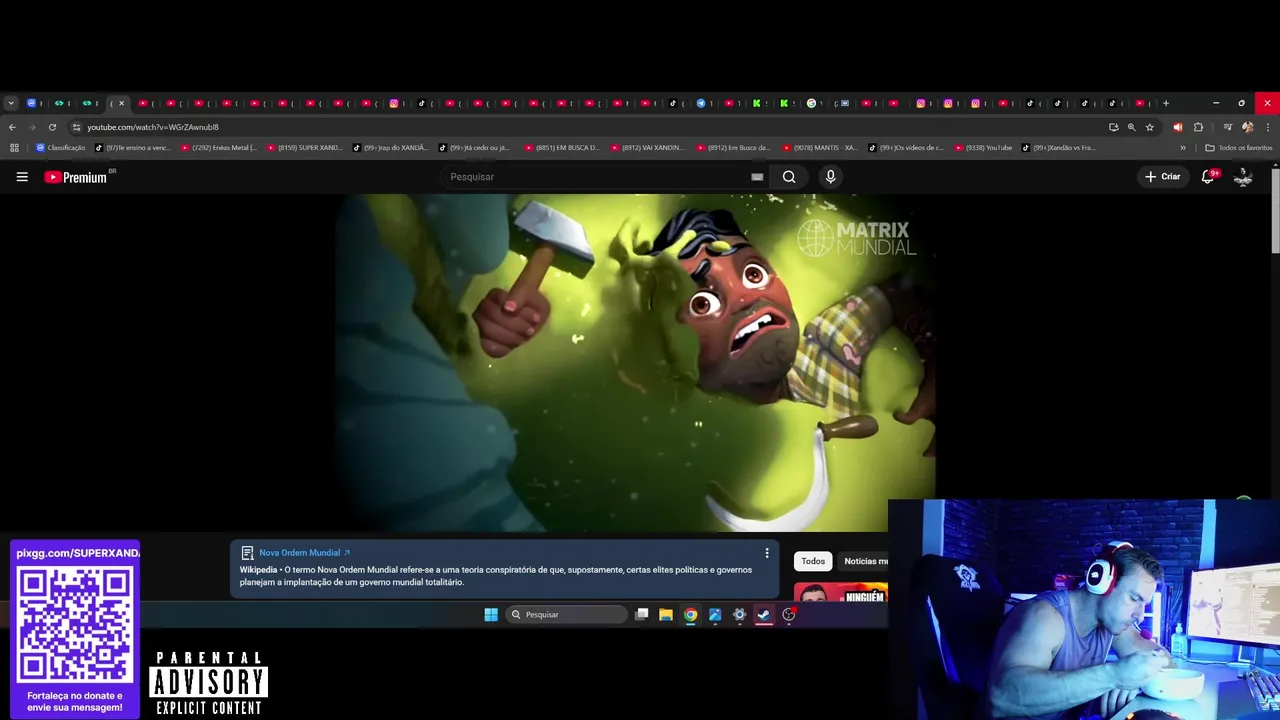The height and width of the screenshot is (720, 1280).
Task: Start voice search with microphone icon
Action: (x=830, y=177)
